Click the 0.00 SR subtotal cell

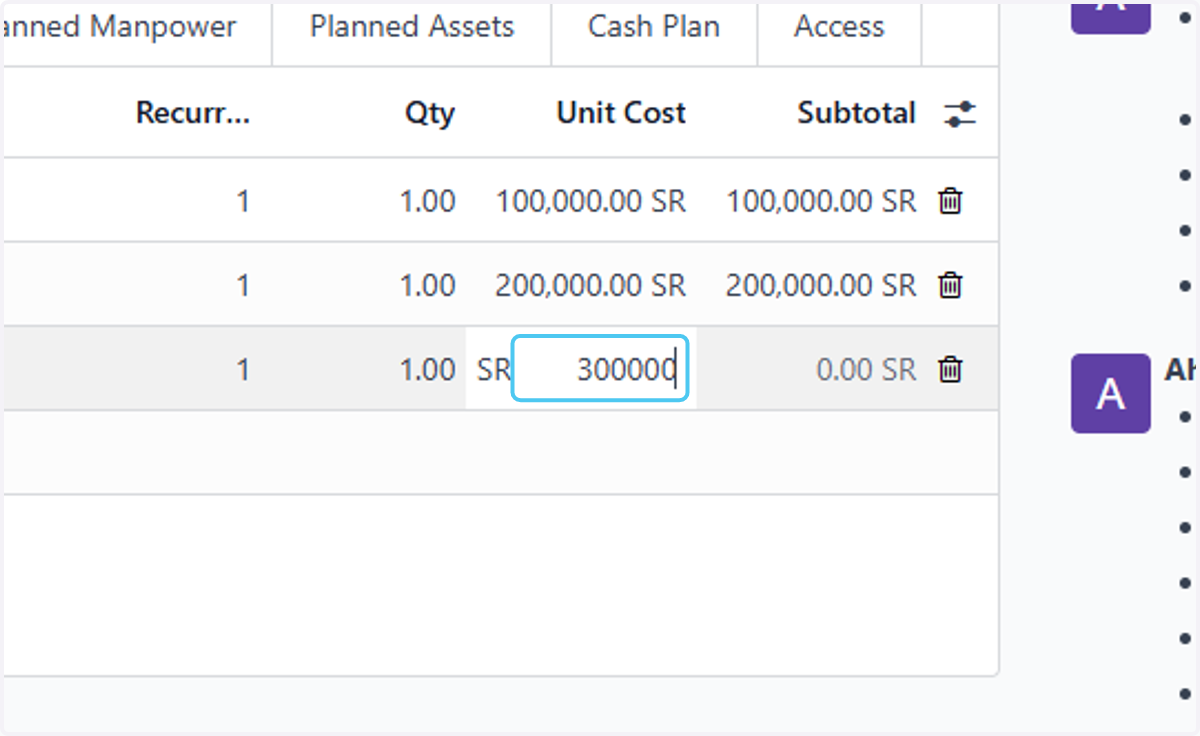[x=866, y=370]
